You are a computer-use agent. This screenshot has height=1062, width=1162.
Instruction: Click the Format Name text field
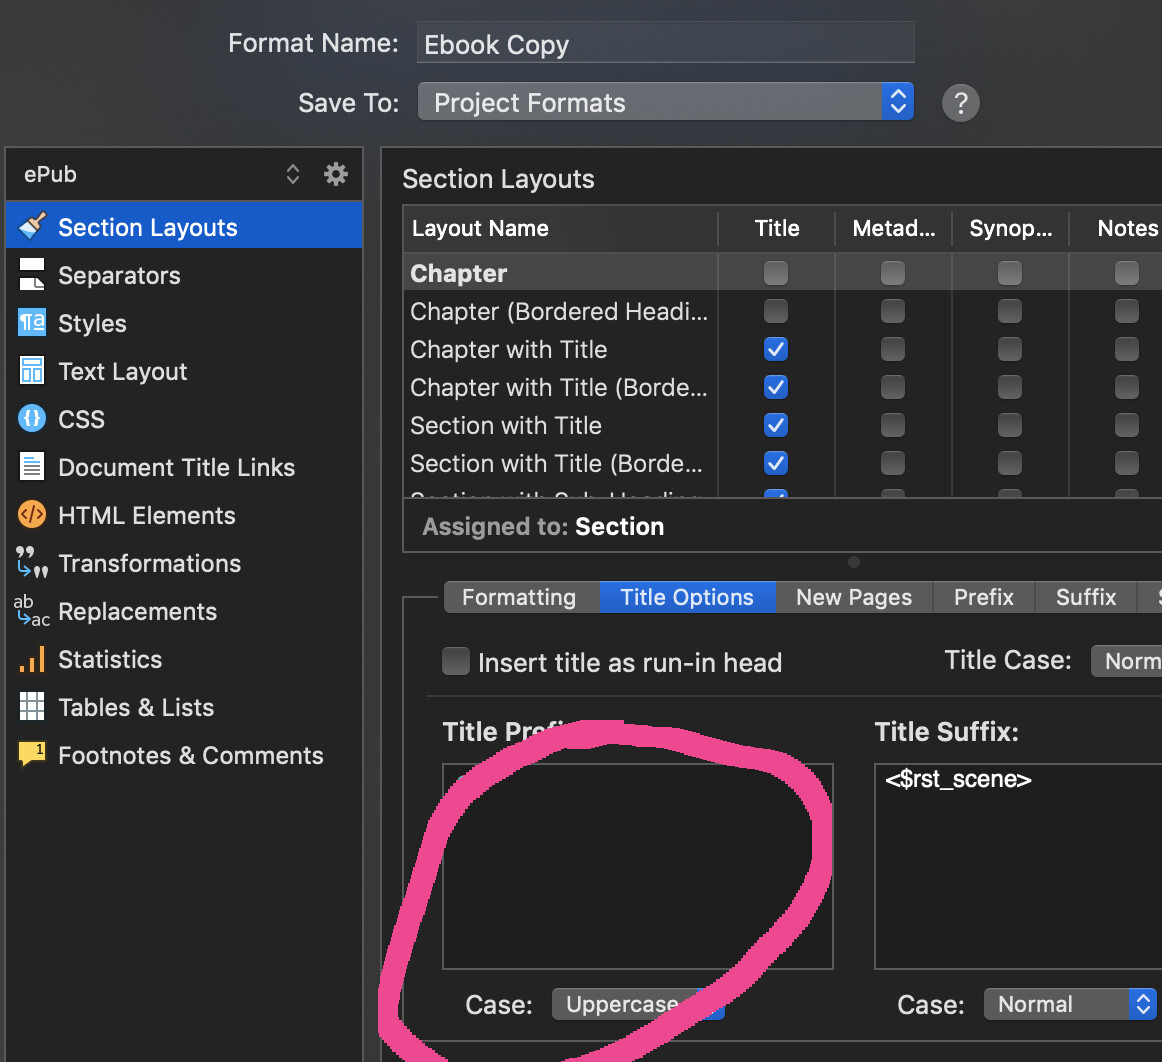[x=665, y=45]
